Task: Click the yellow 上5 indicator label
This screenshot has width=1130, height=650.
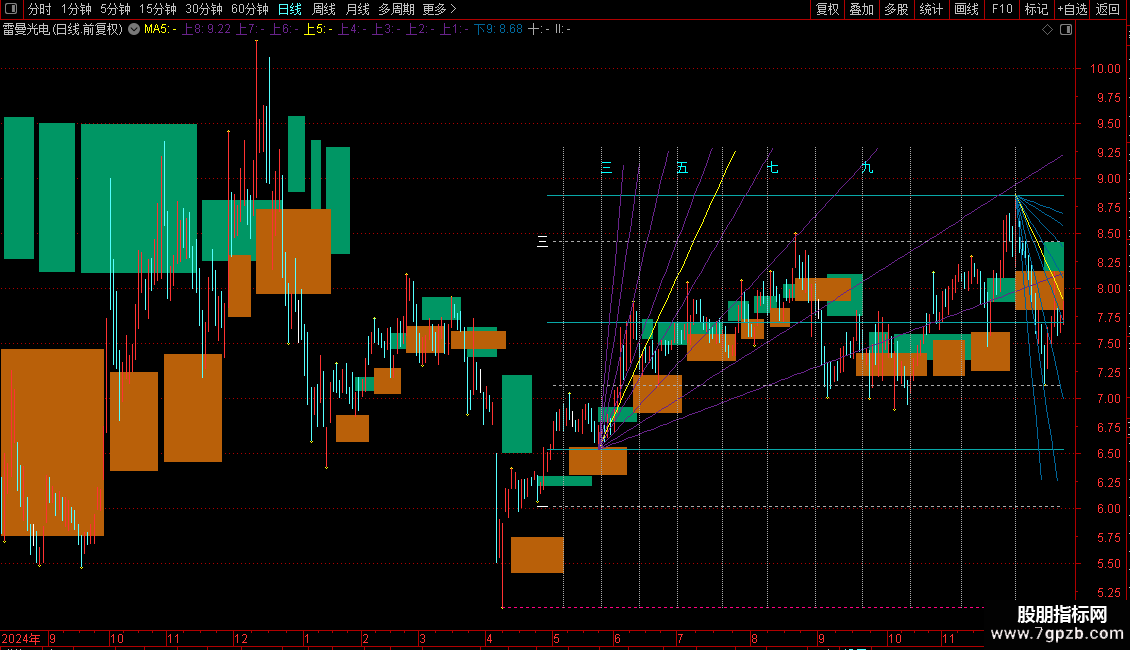Action: click(x=318, y=30)
